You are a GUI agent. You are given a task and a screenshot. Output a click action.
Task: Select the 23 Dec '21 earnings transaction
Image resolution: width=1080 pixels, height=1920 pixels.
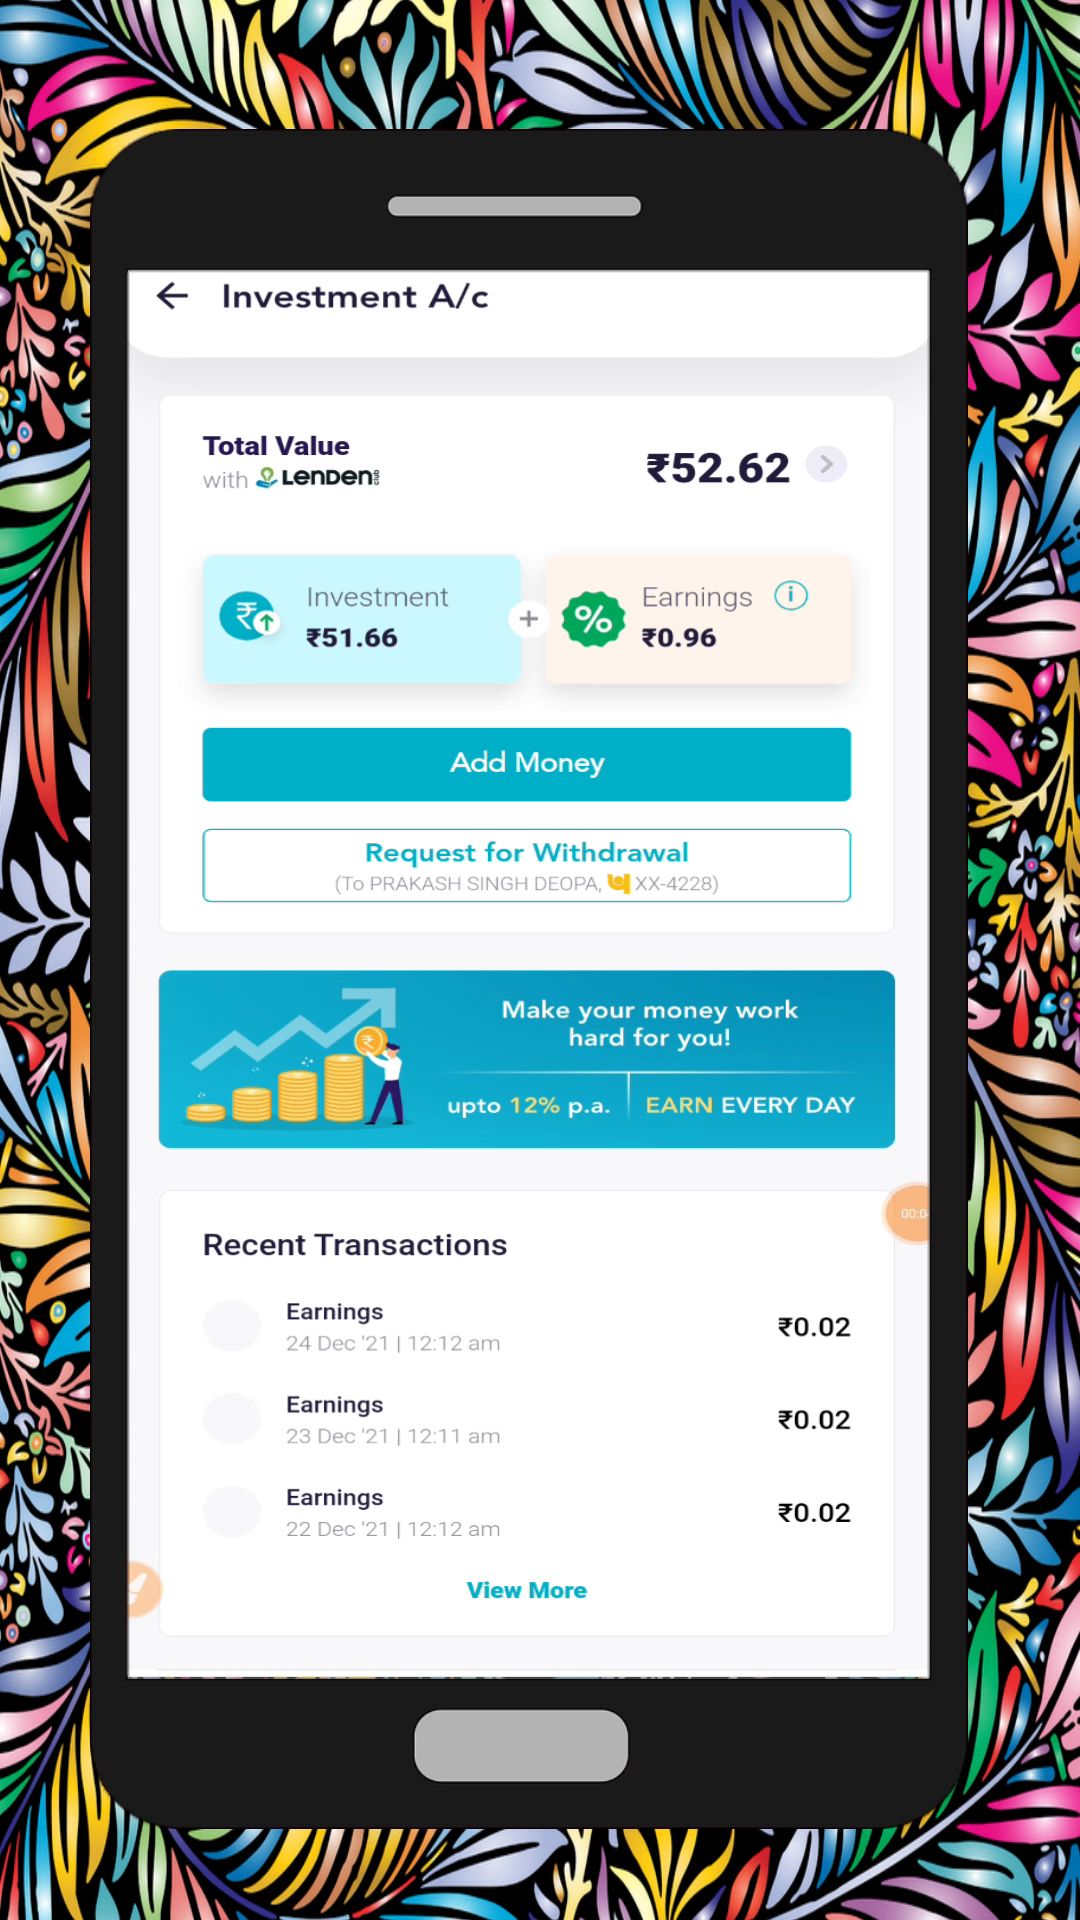[x=527, y=1419]
